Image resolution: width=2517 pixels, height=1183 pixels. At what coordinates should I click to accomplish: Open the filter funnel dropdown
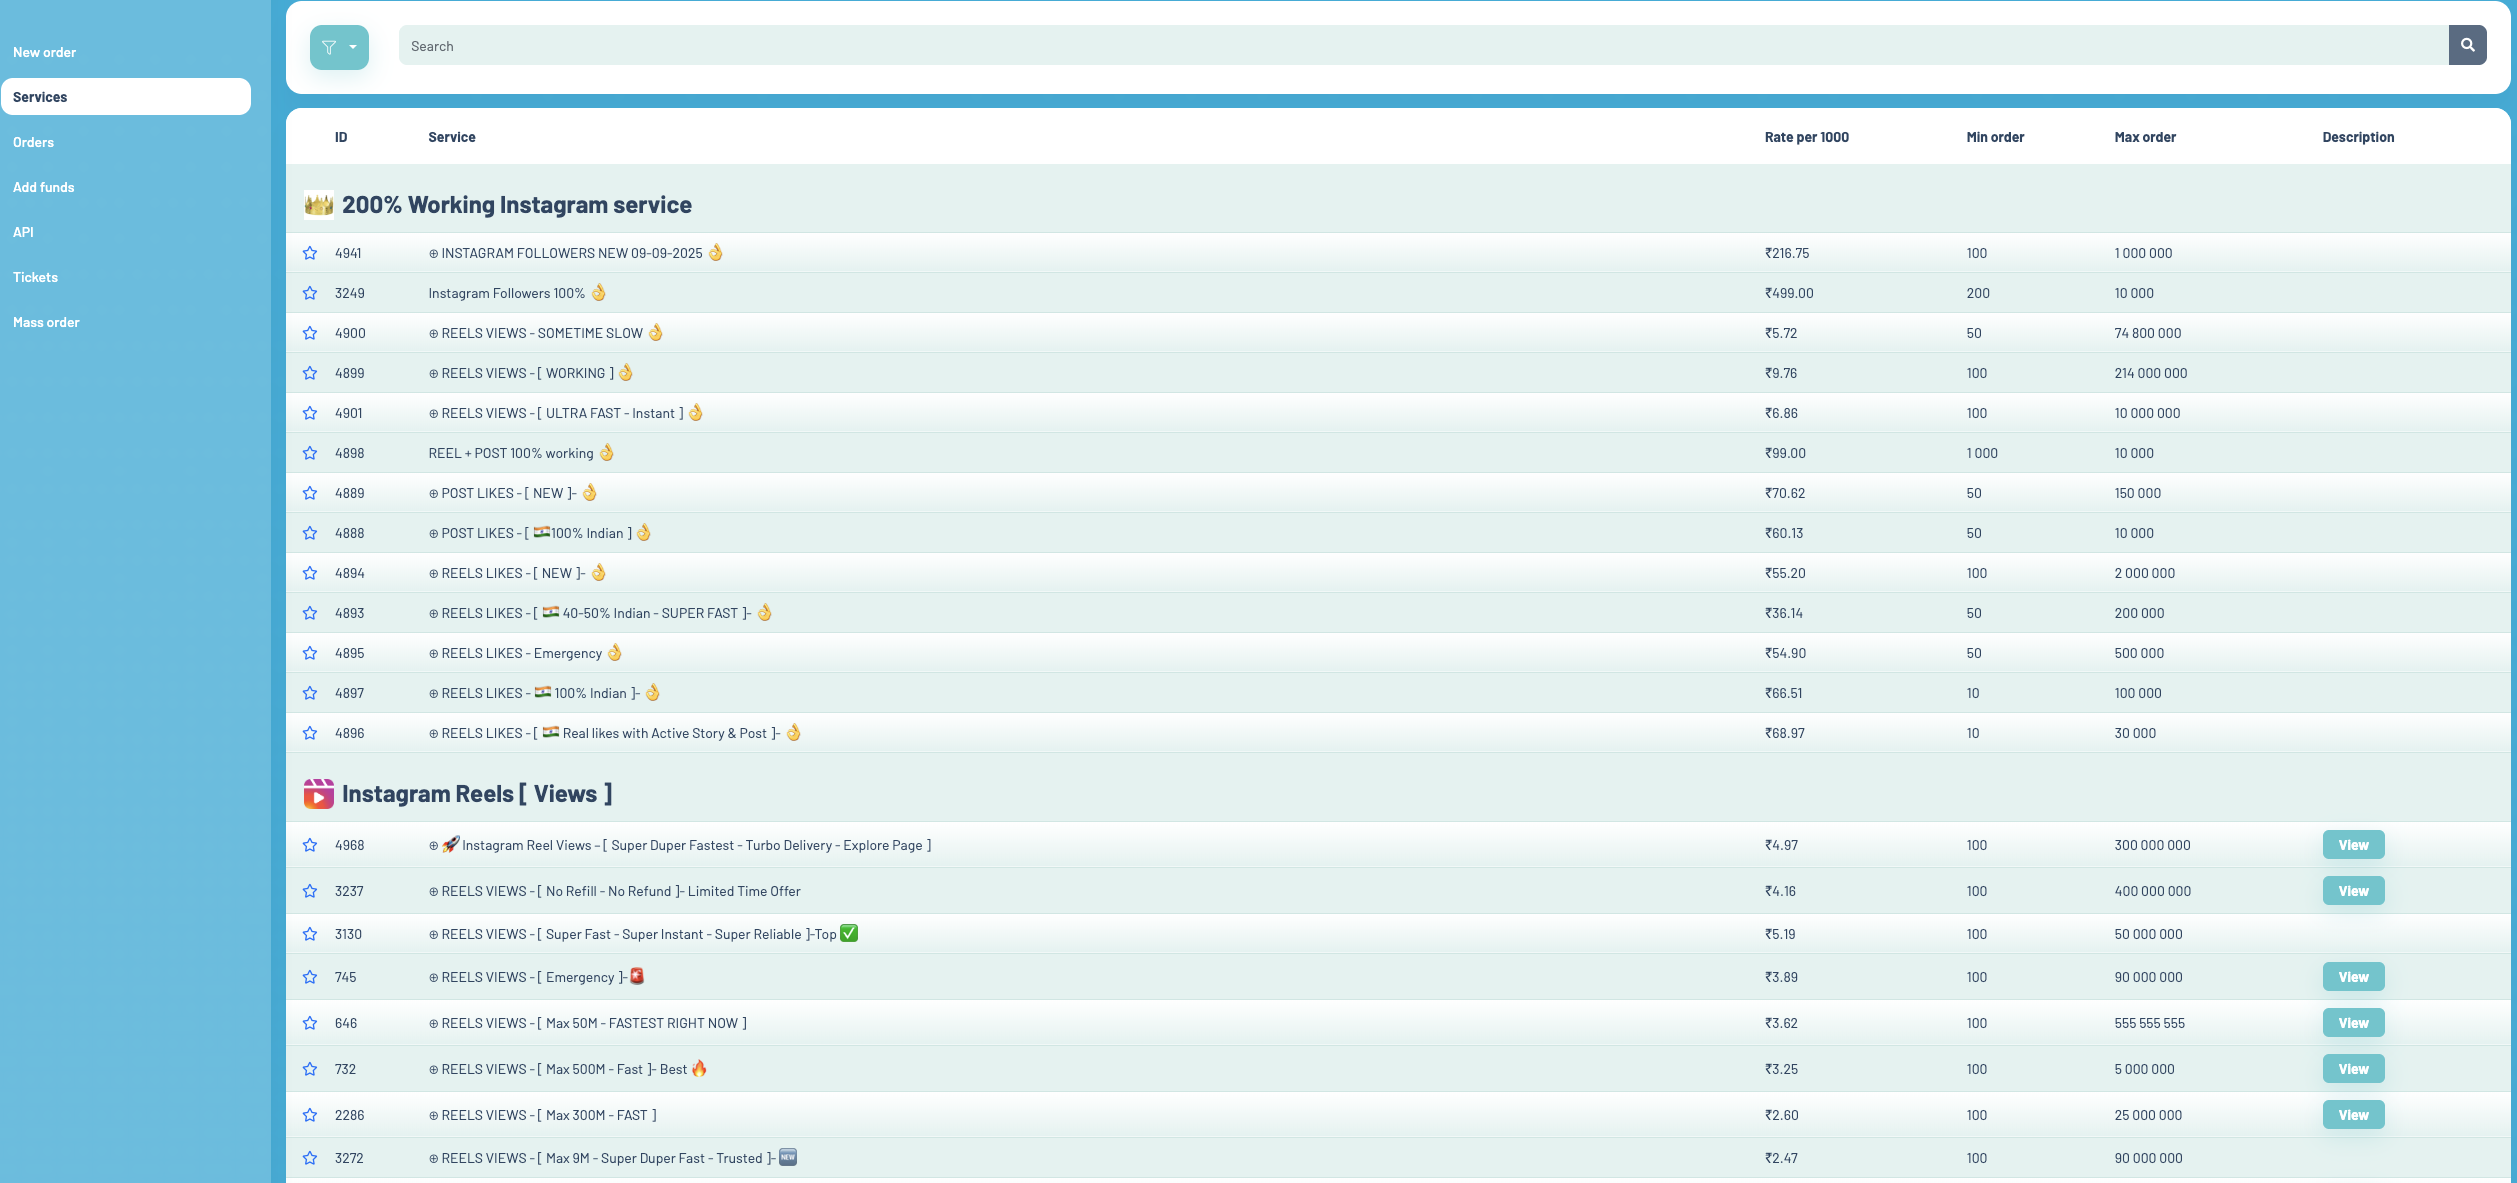[339, 47]
